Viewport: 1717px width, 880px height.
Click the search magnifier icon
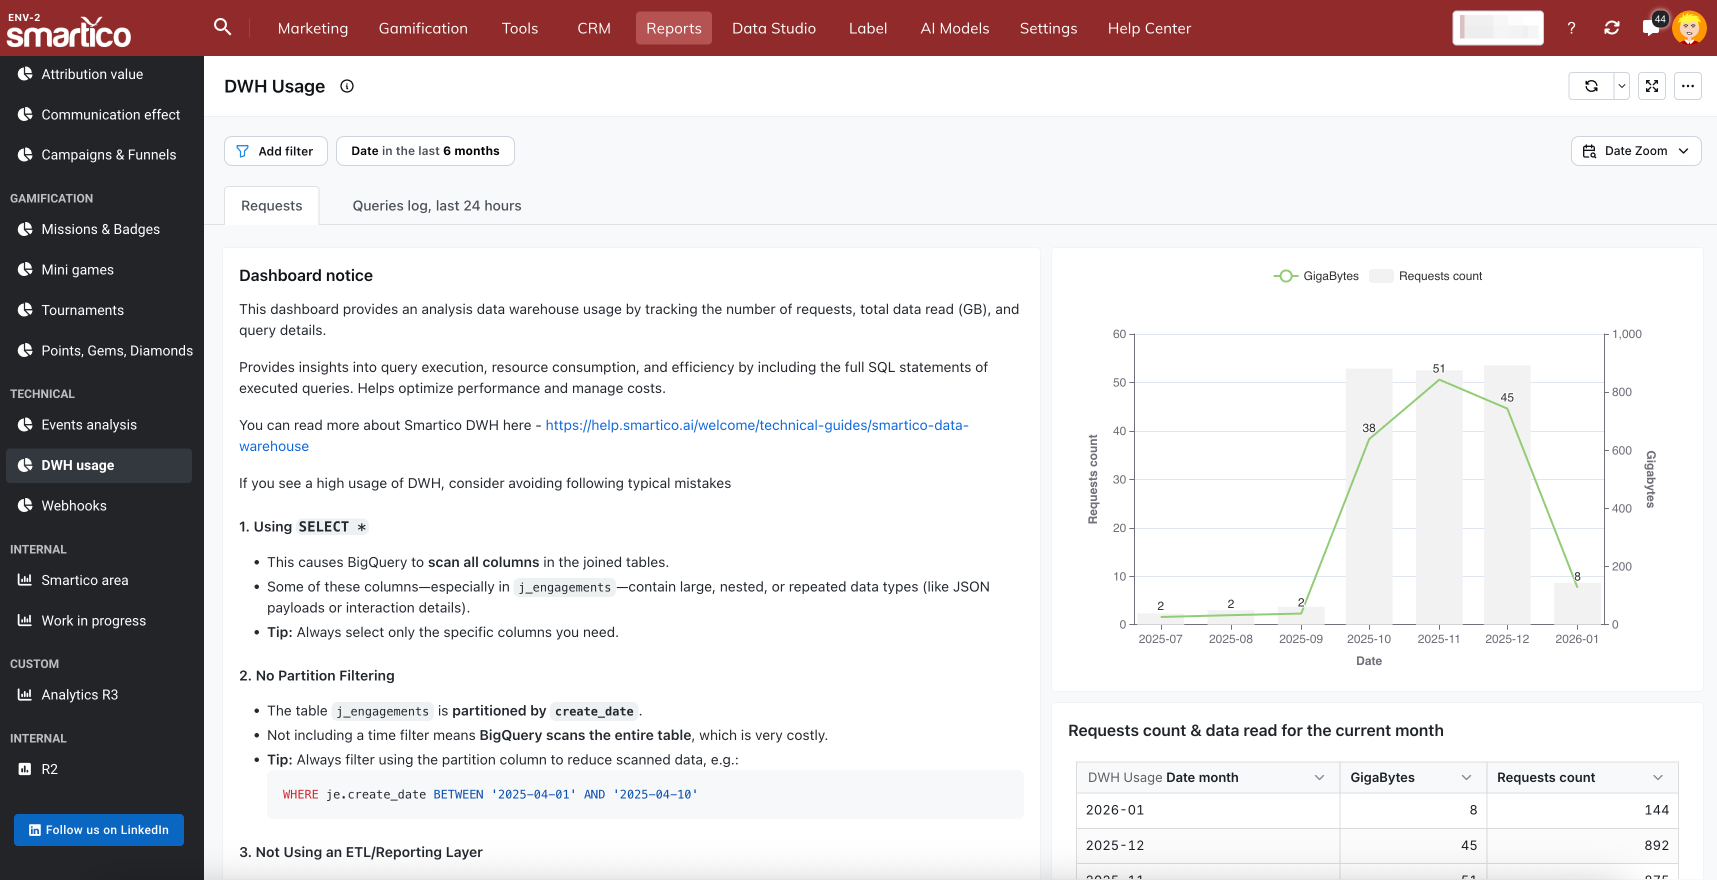pyautogui.click(x=222, y=27)
